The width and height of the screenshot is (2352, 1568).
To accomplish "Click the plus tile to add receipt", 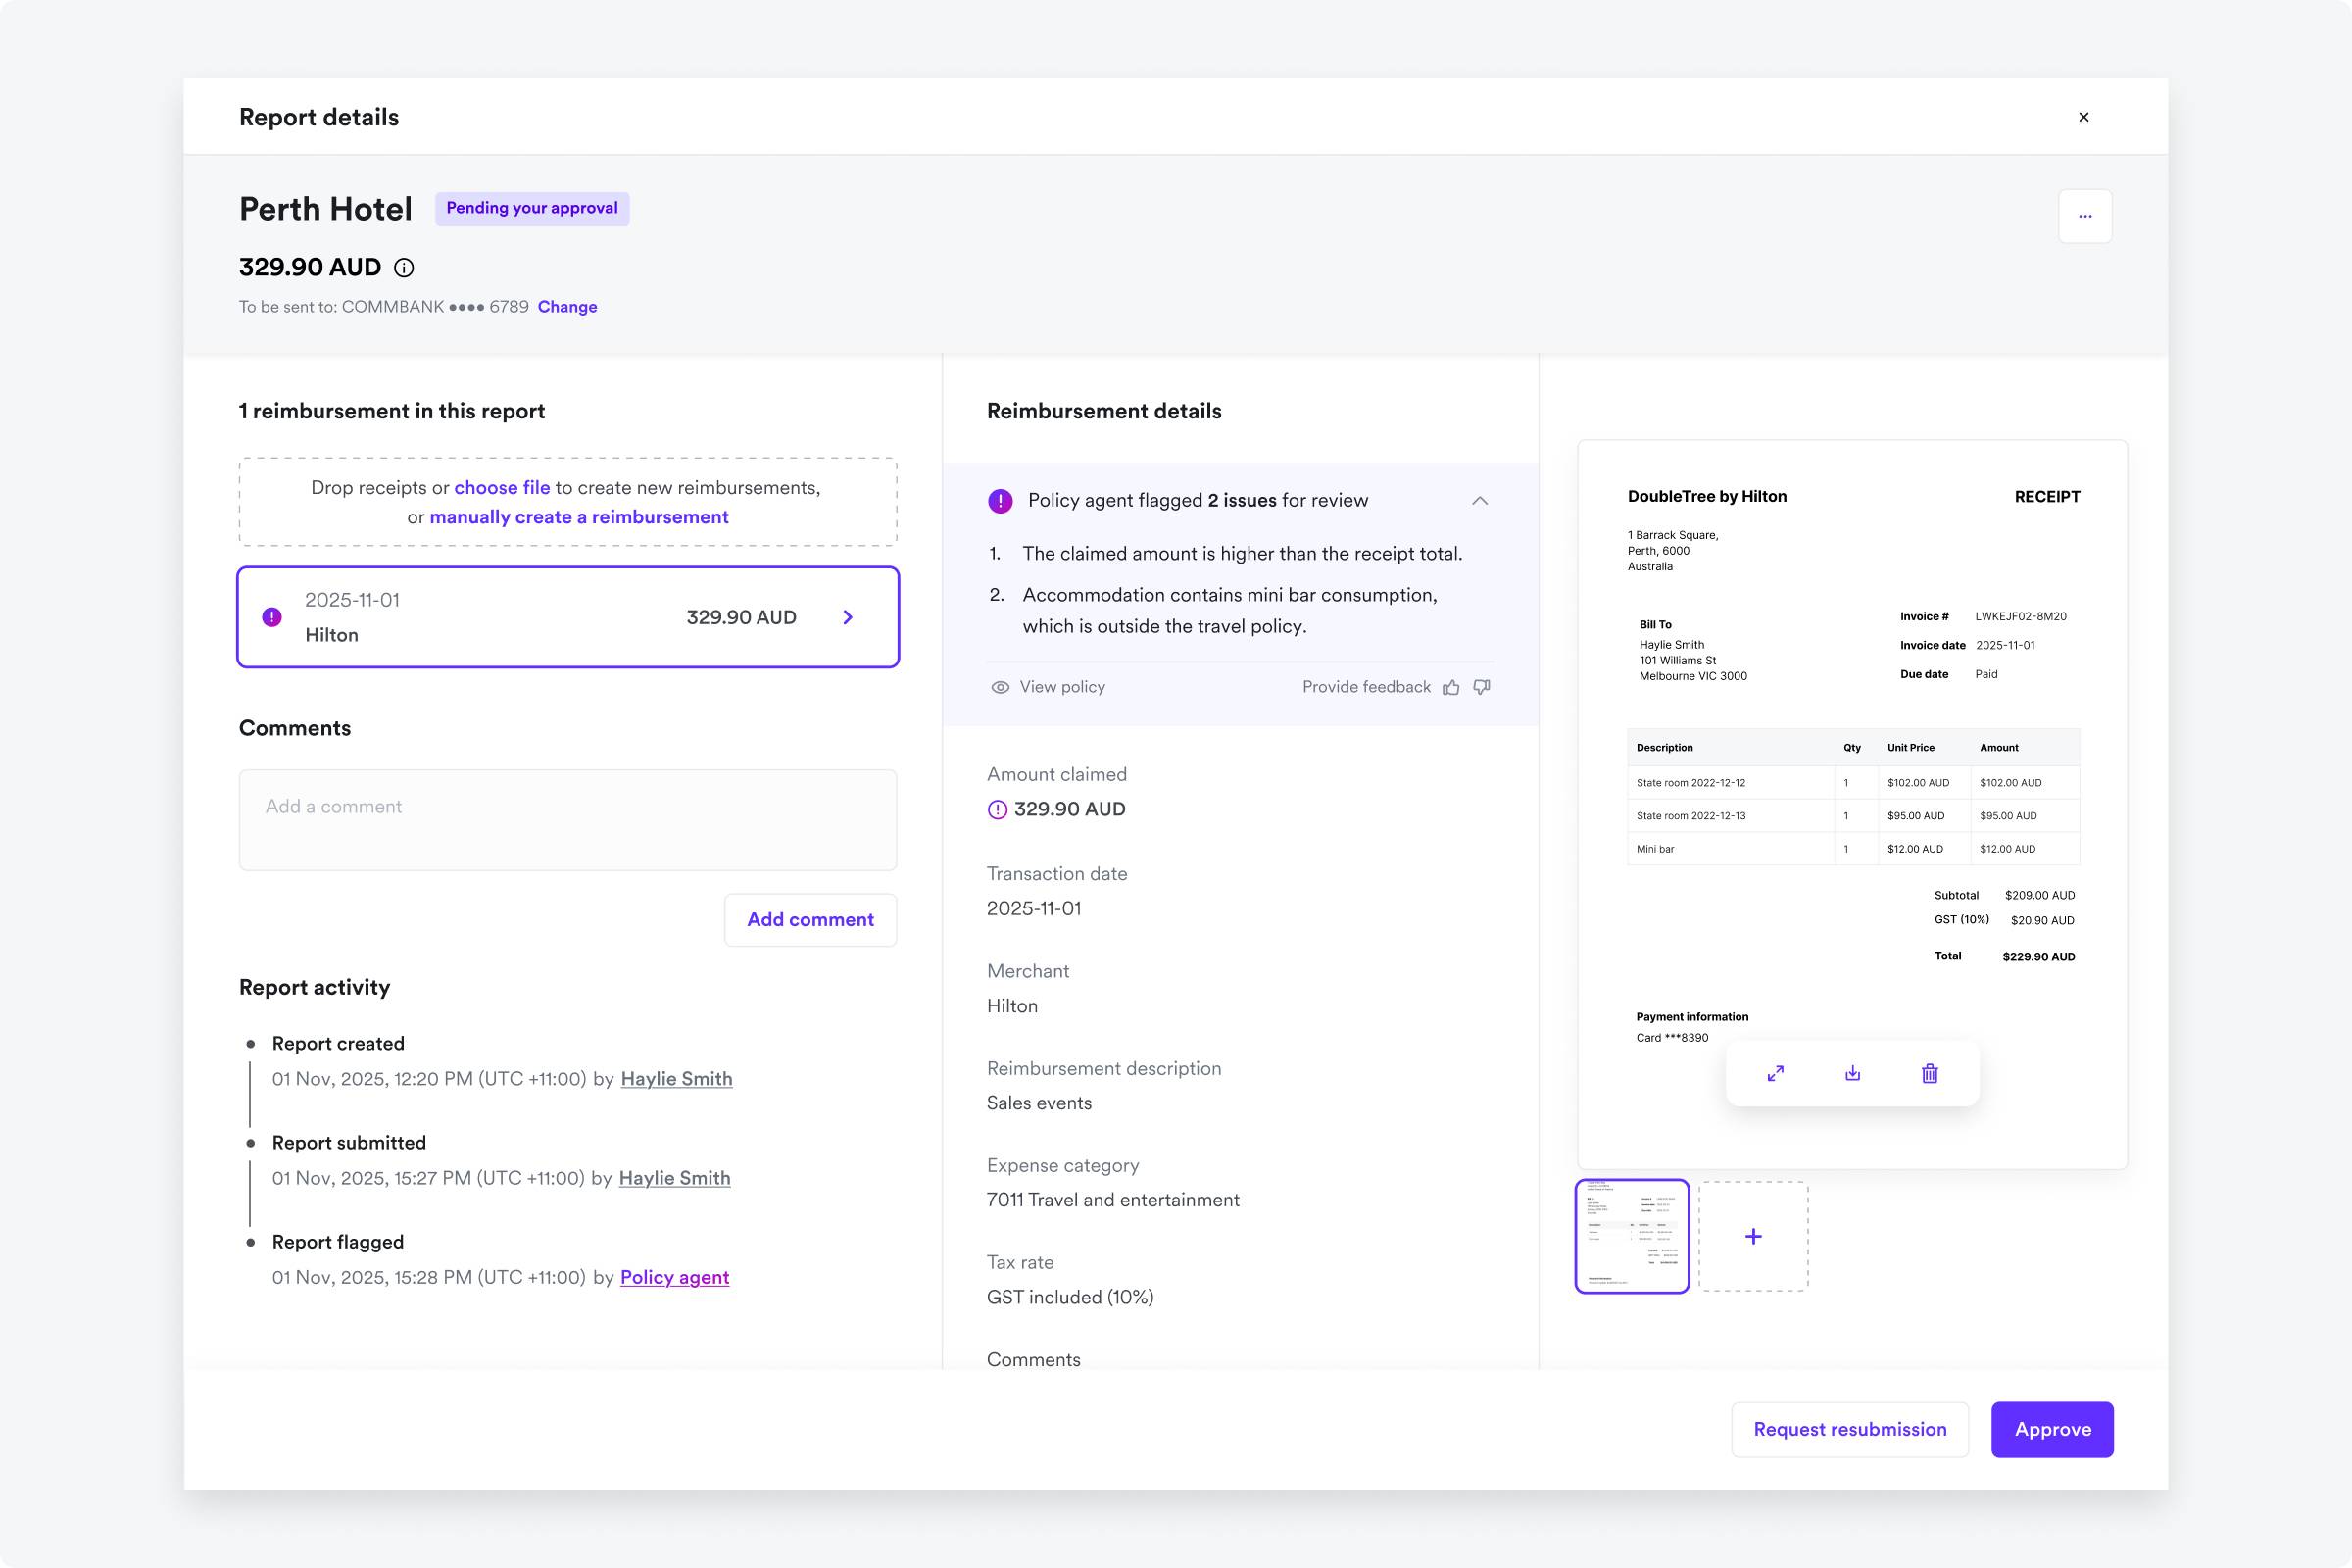I will click(x=1753, y=1237).
